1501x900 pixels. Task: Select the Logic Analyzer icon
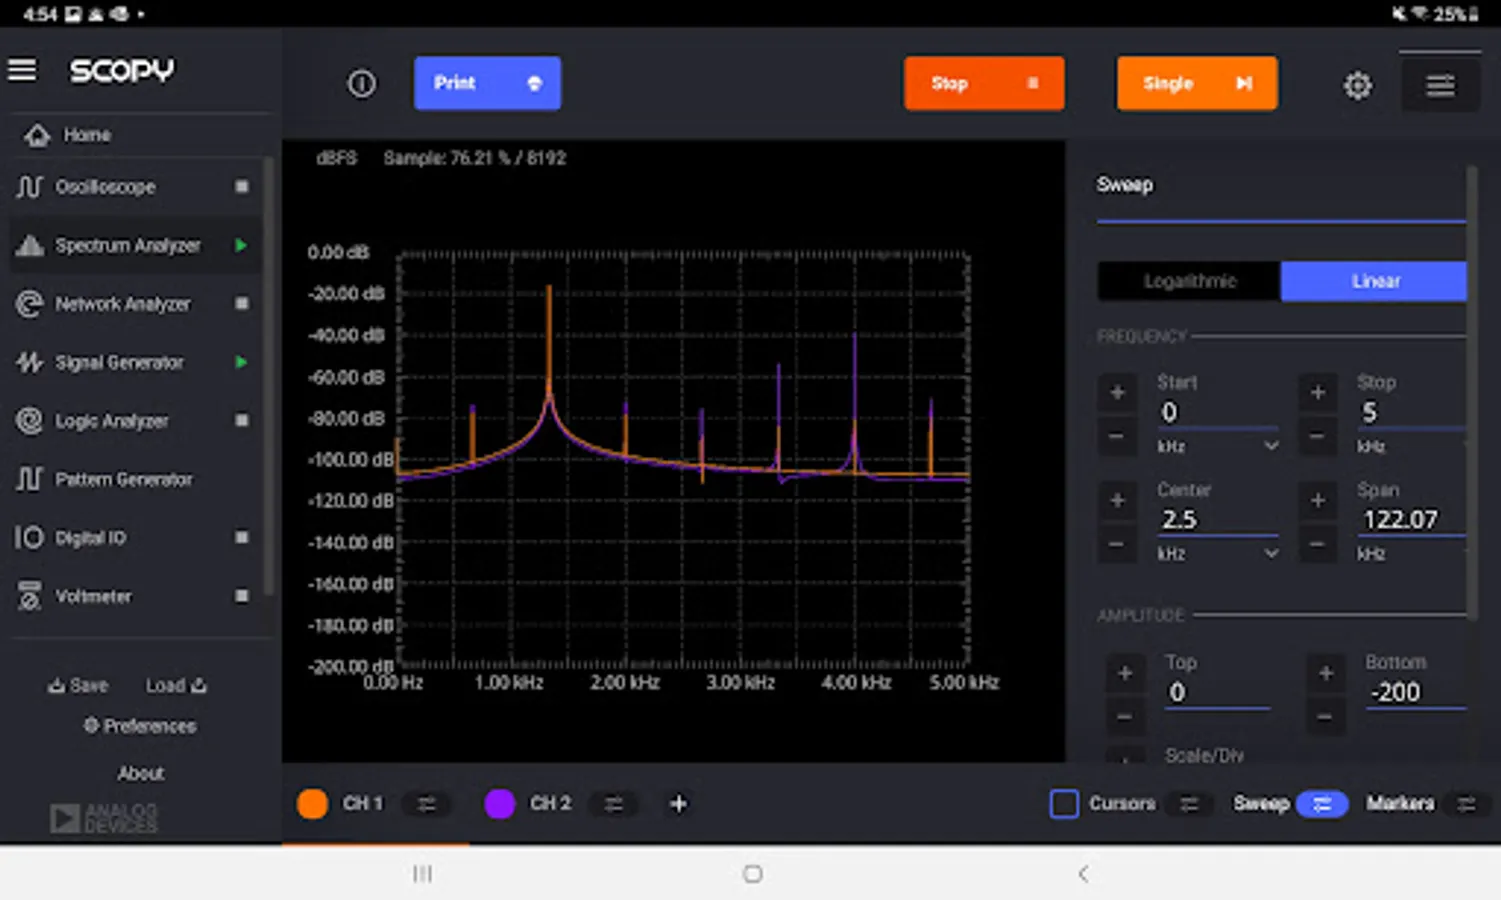pyautogui.click(x=30, y=421)
